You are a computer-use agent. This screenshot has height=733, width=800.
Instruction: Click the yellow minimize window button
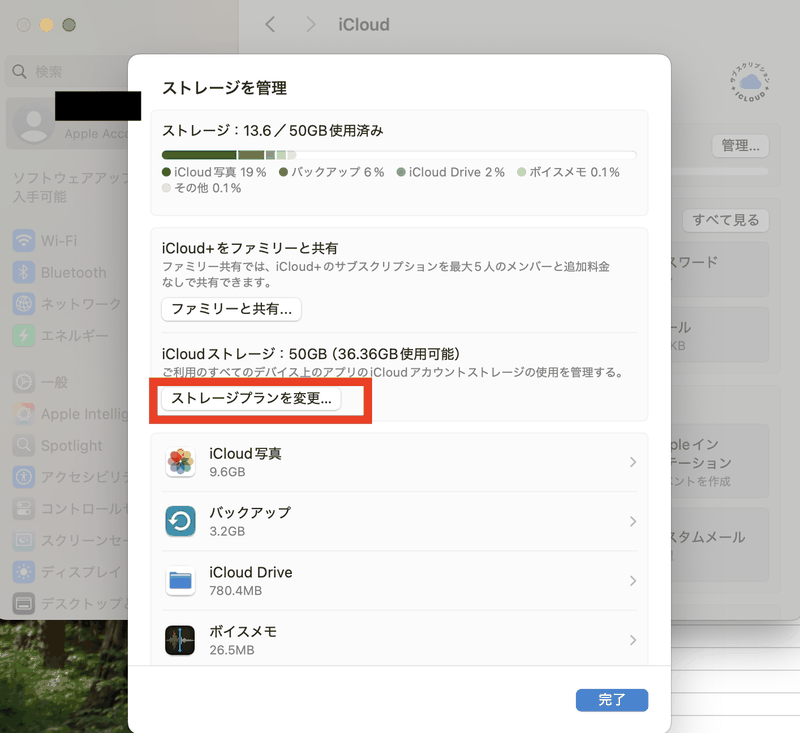(46, 24)
